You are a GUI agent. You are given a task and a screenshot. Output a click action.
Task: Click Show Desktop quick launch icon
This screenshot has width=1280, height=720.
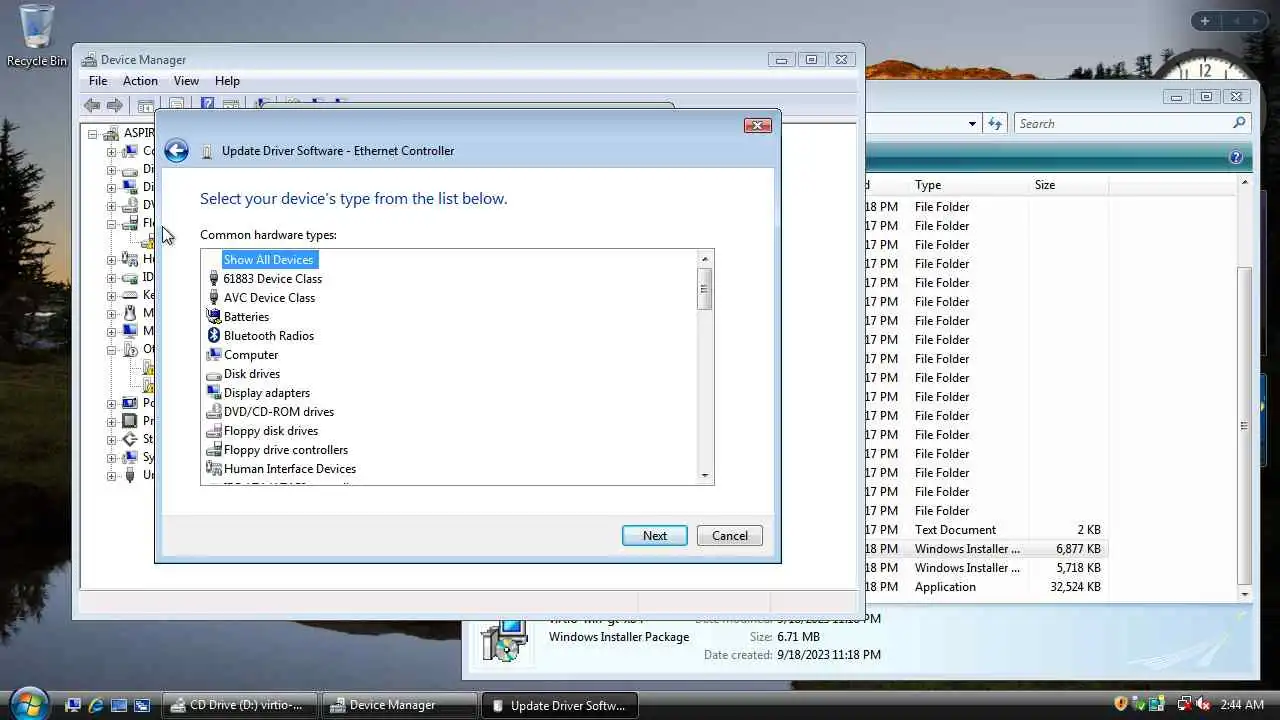[119, 705]
